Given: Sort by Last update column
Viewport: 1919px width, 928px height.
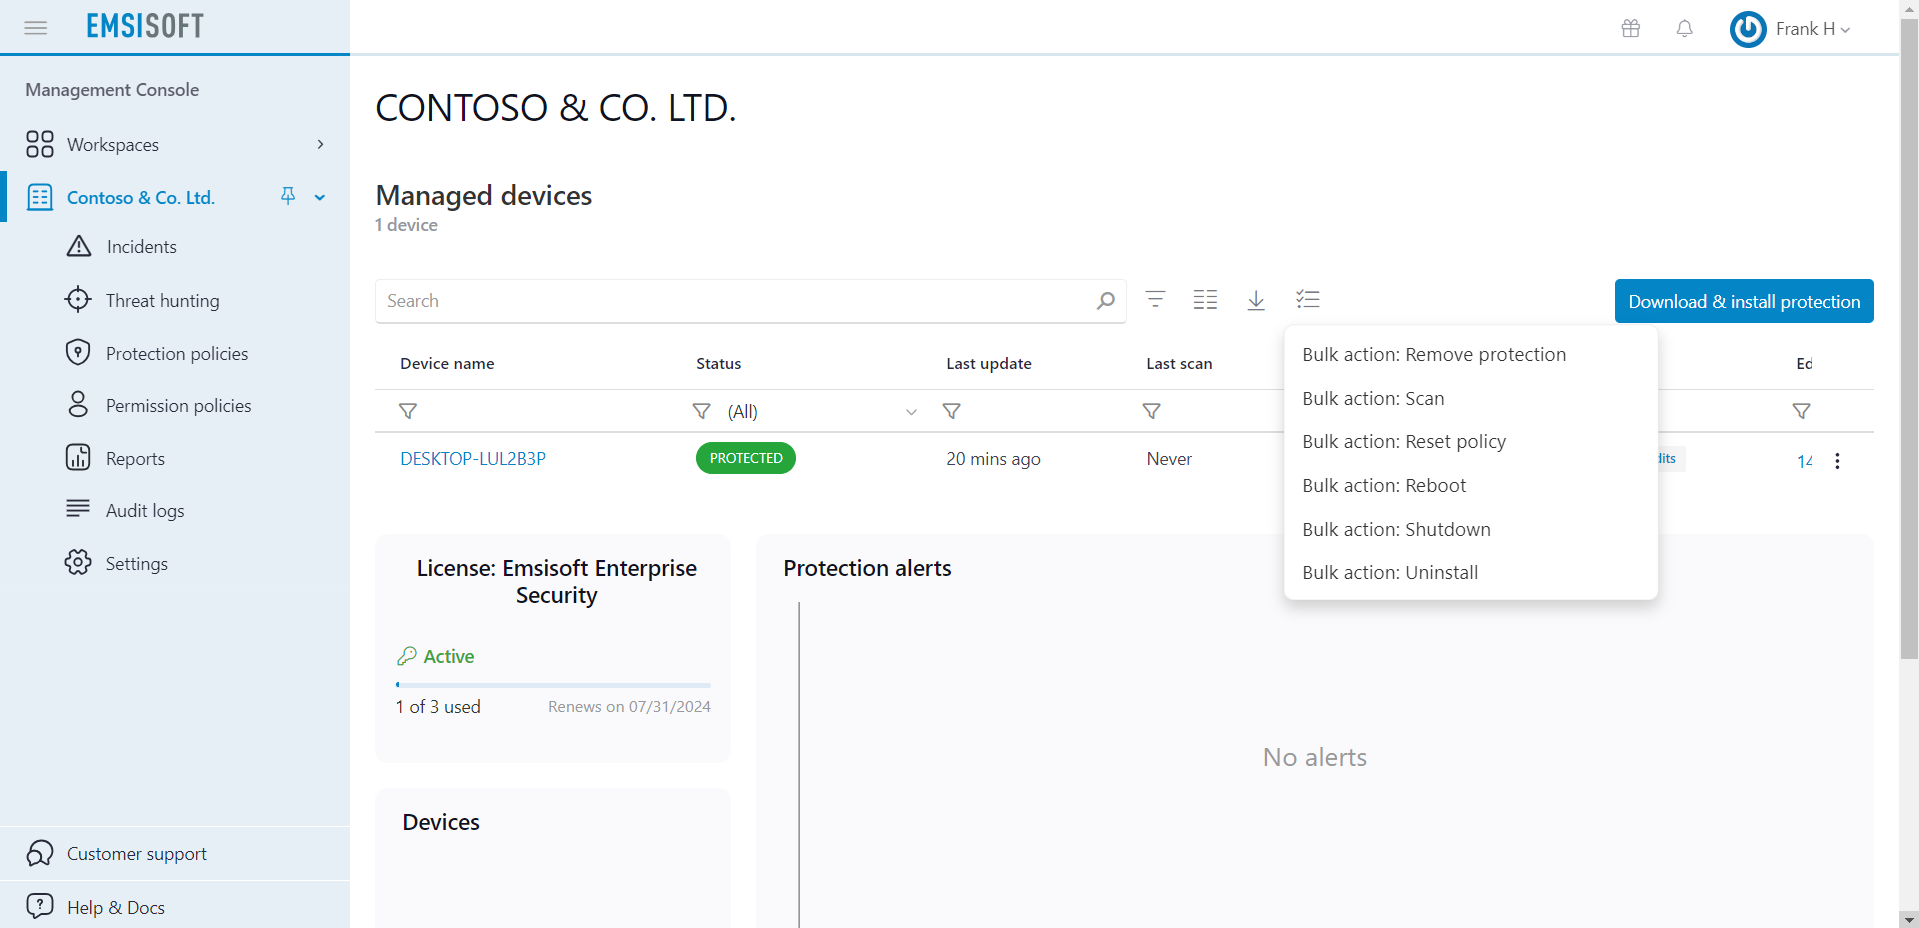Looking at the screenshot, I should coord(989,364).
